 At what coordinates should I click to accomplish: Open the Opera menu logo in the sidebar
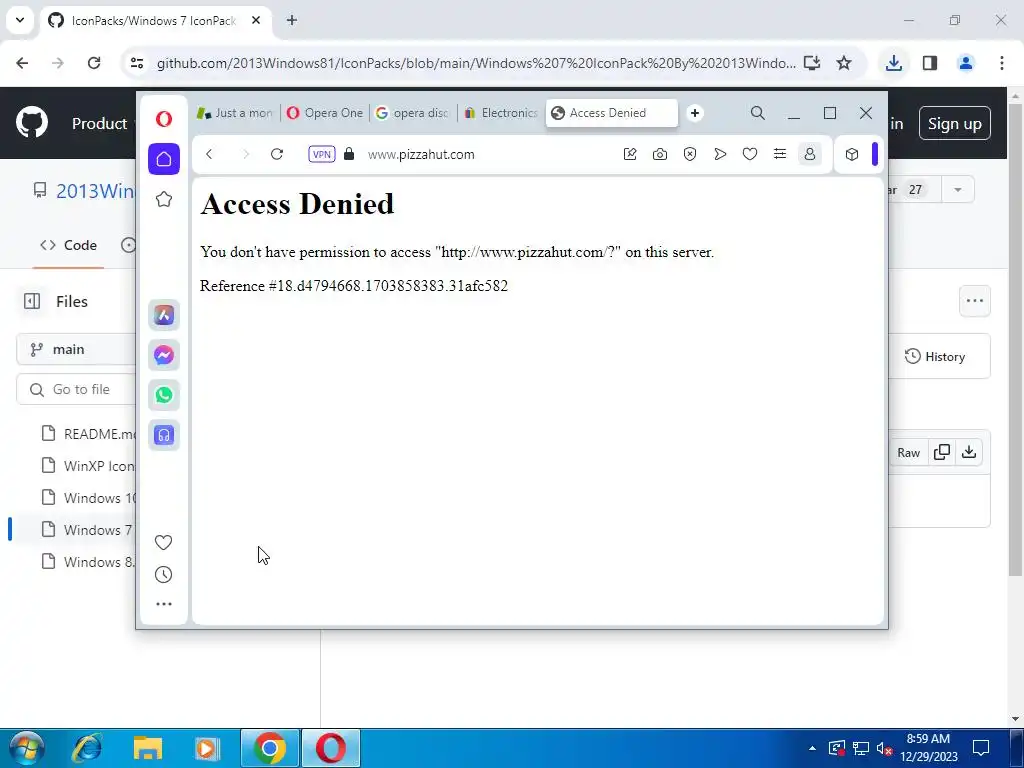coord(164,119)
